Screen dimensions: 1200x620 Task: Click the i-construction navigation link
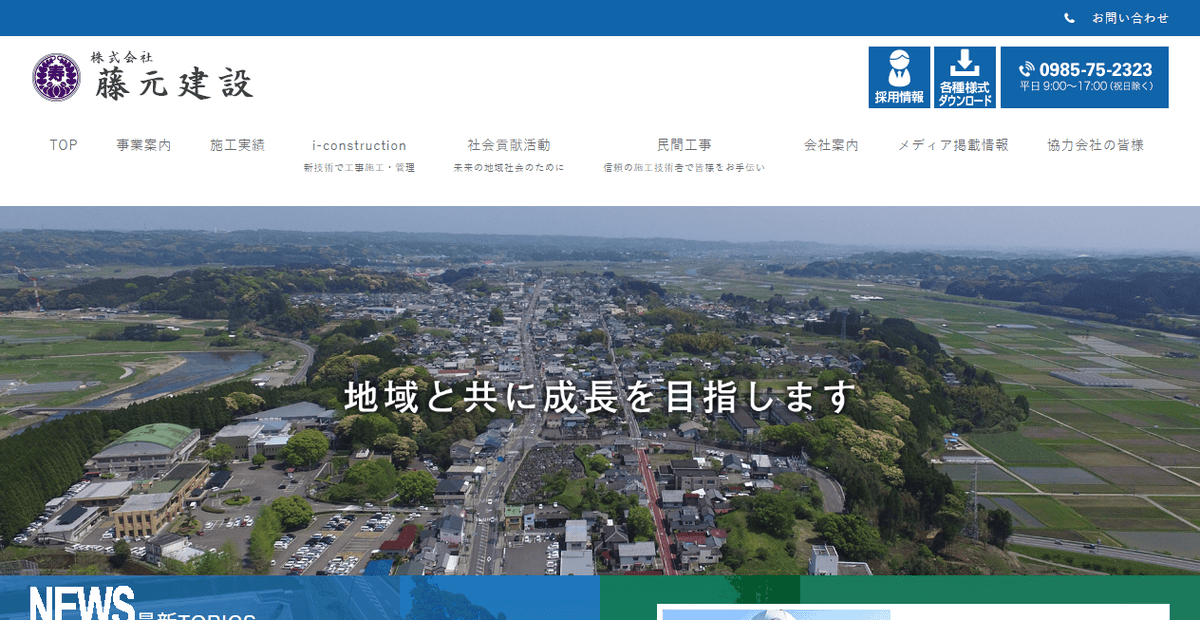click(x=358, y=144)
